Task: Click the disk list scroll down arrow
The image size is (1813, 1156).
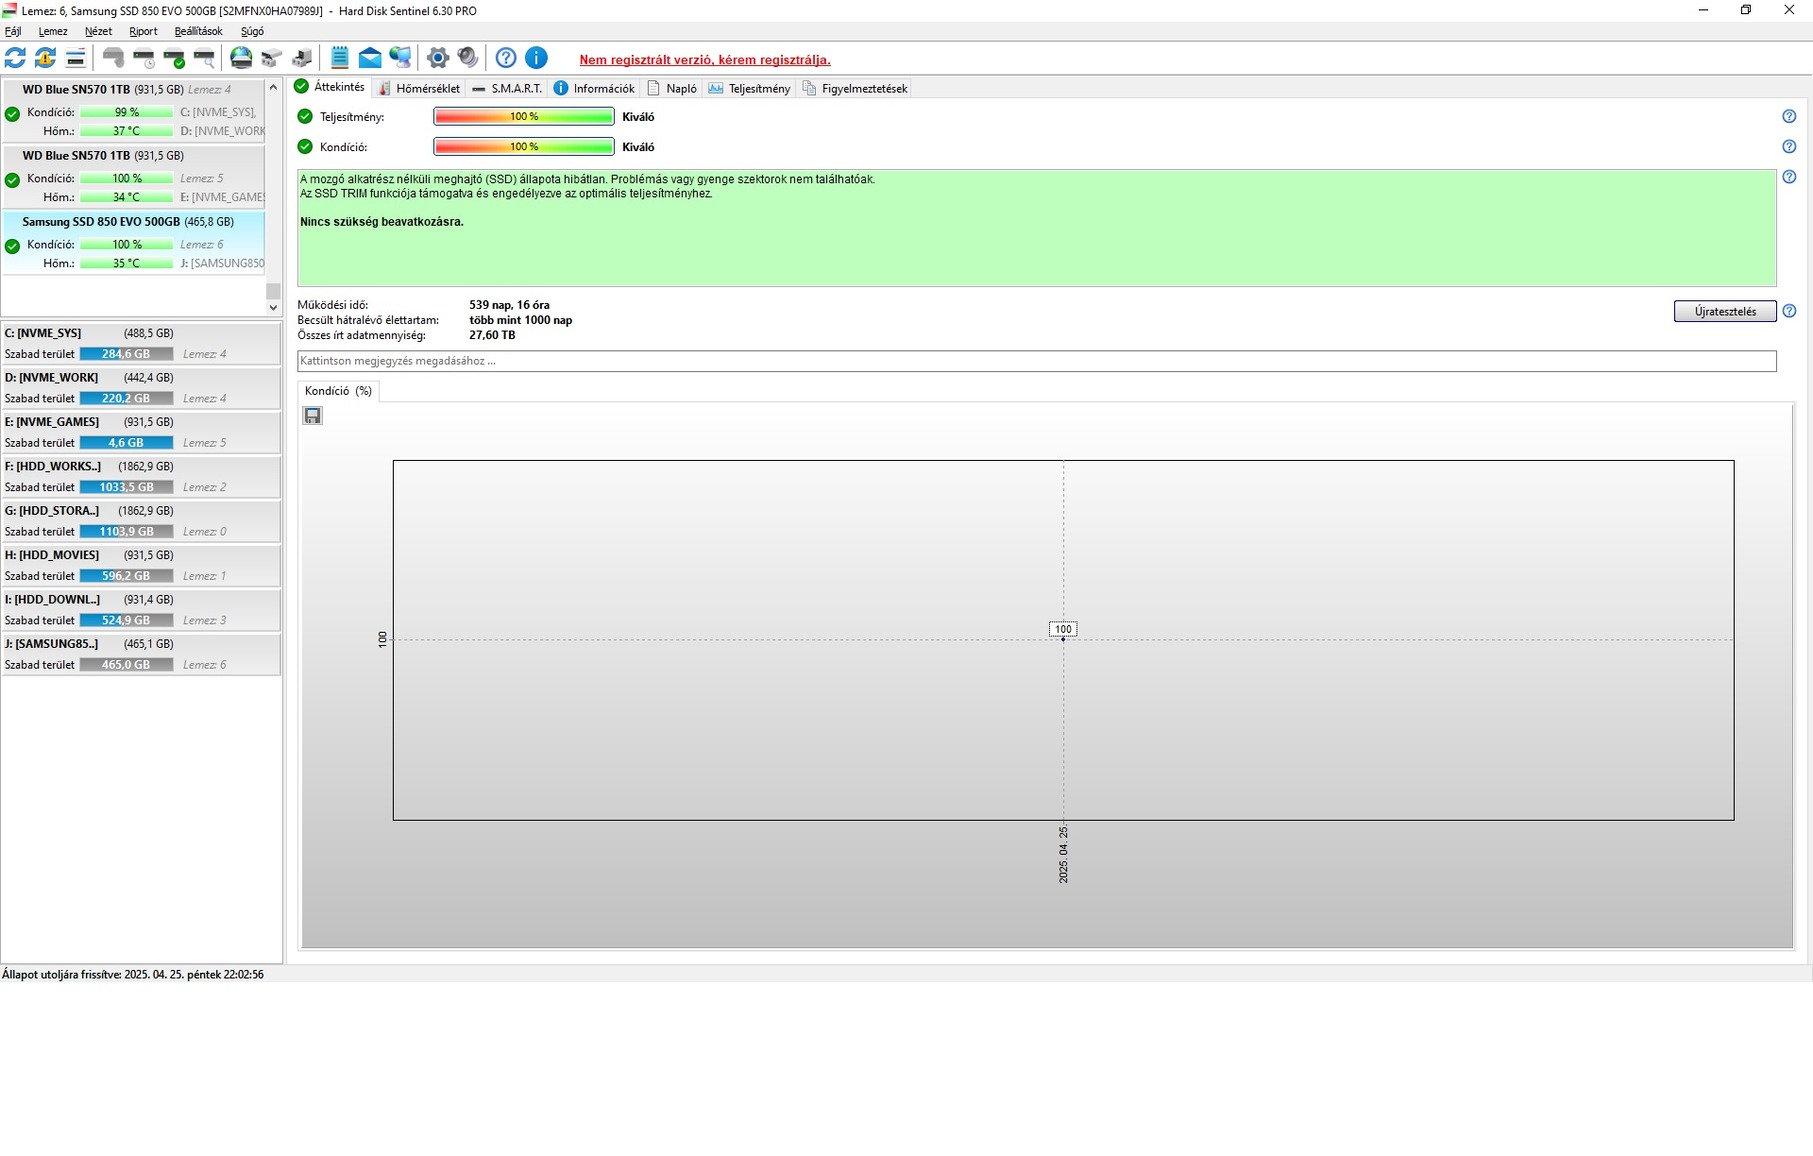Action: coord(273,308)
